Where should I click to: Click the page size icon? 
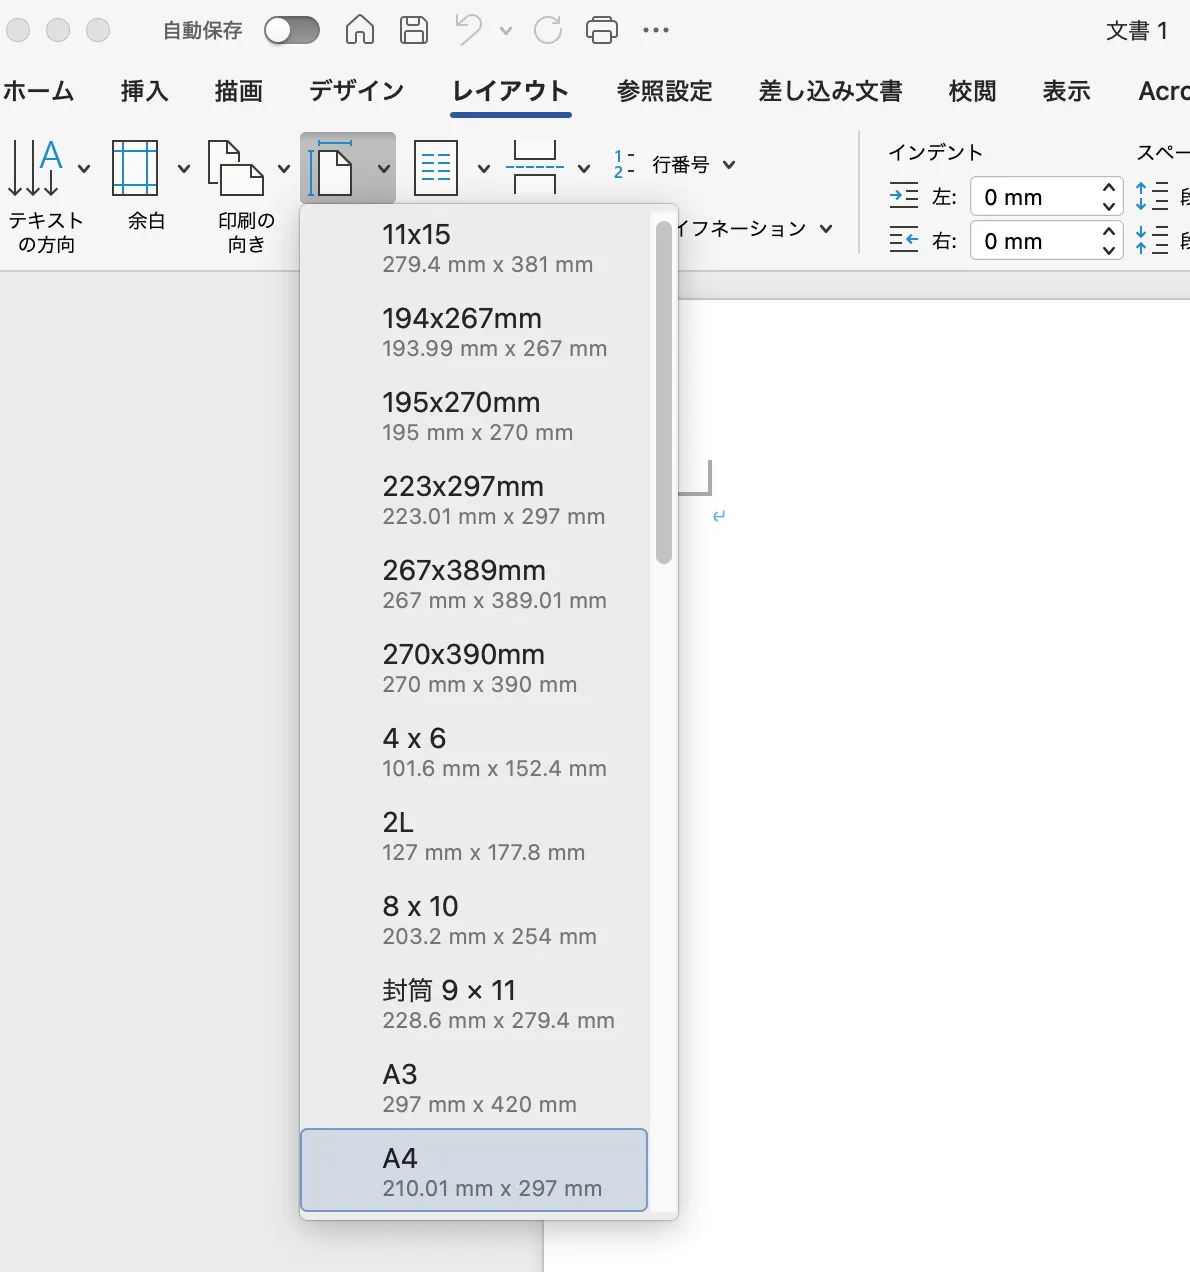(x=332, y=168)
